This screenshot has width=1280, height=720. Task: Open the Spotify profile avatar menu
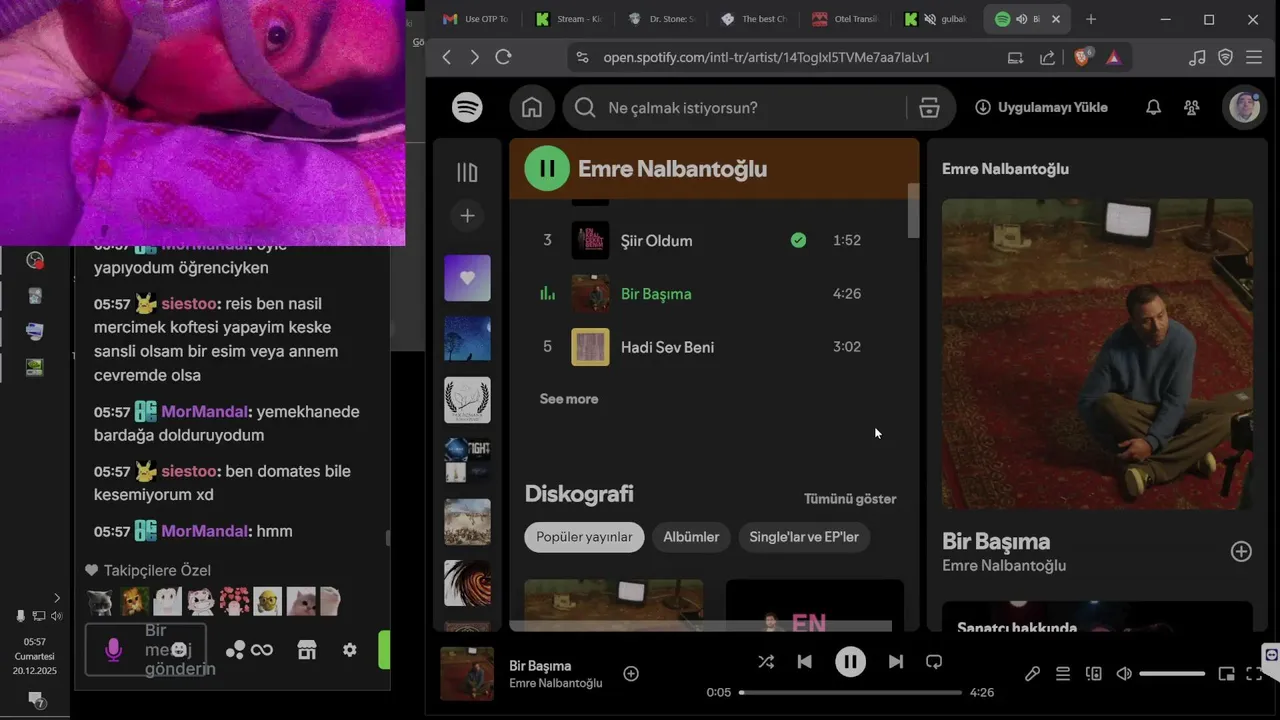pyautogui.click(x=1244, y=107)
